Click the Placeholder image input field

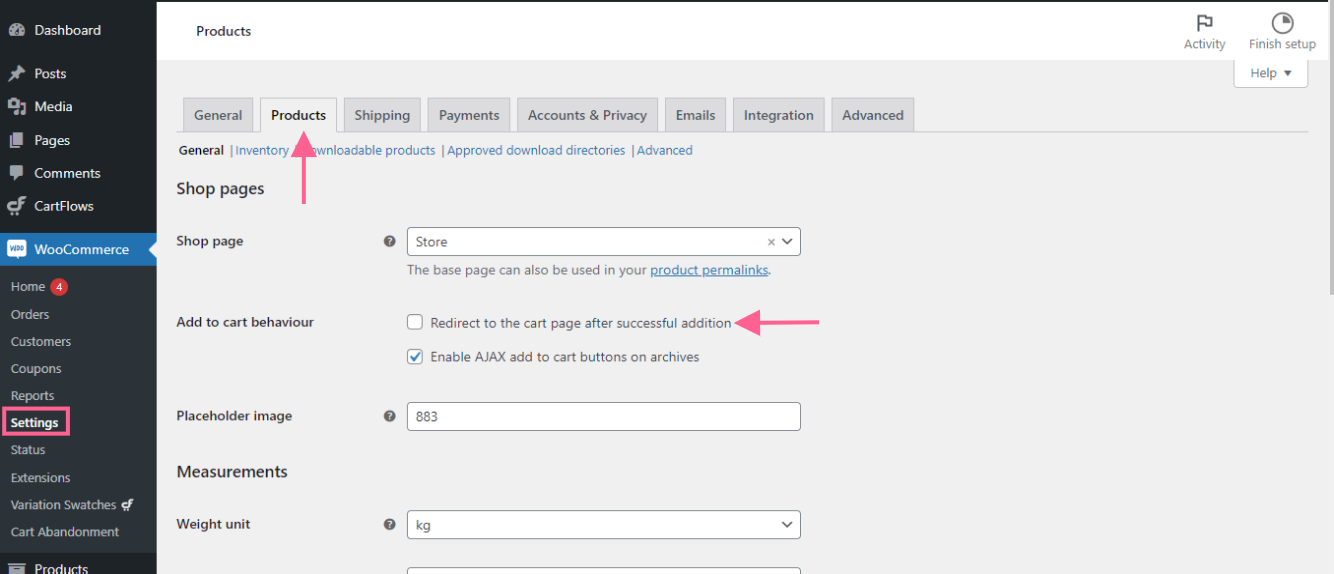[x=603, y=416]
